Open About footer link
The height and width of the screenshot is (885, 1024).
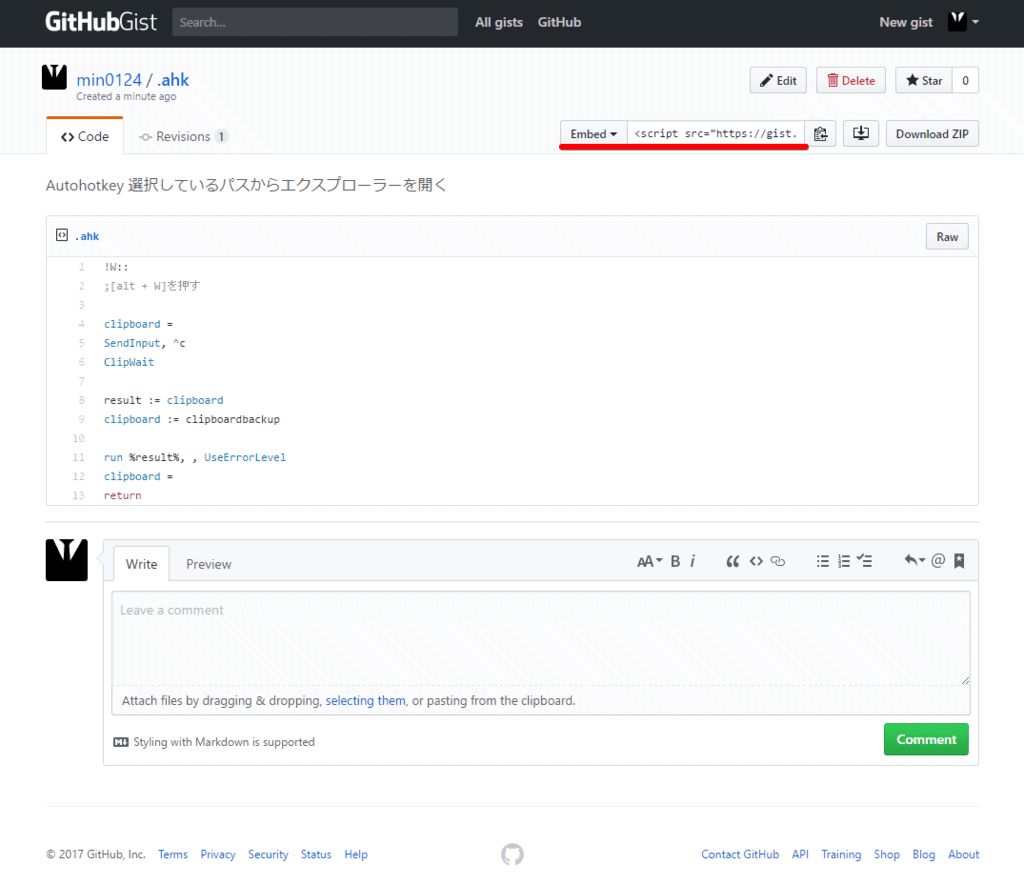[x=963, y=854]
